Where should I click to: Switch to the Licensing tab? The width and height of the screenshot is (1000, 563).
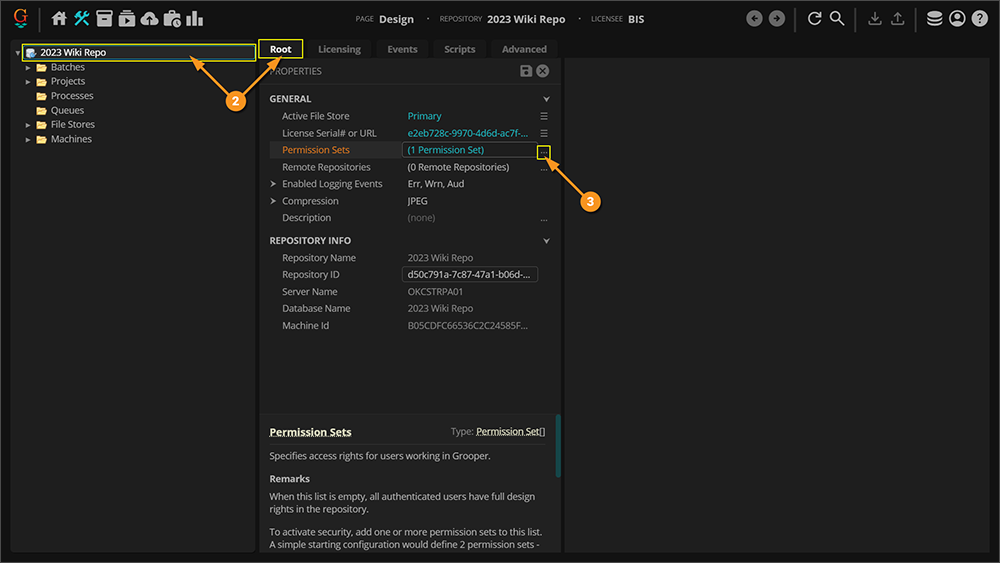(339, 49)
